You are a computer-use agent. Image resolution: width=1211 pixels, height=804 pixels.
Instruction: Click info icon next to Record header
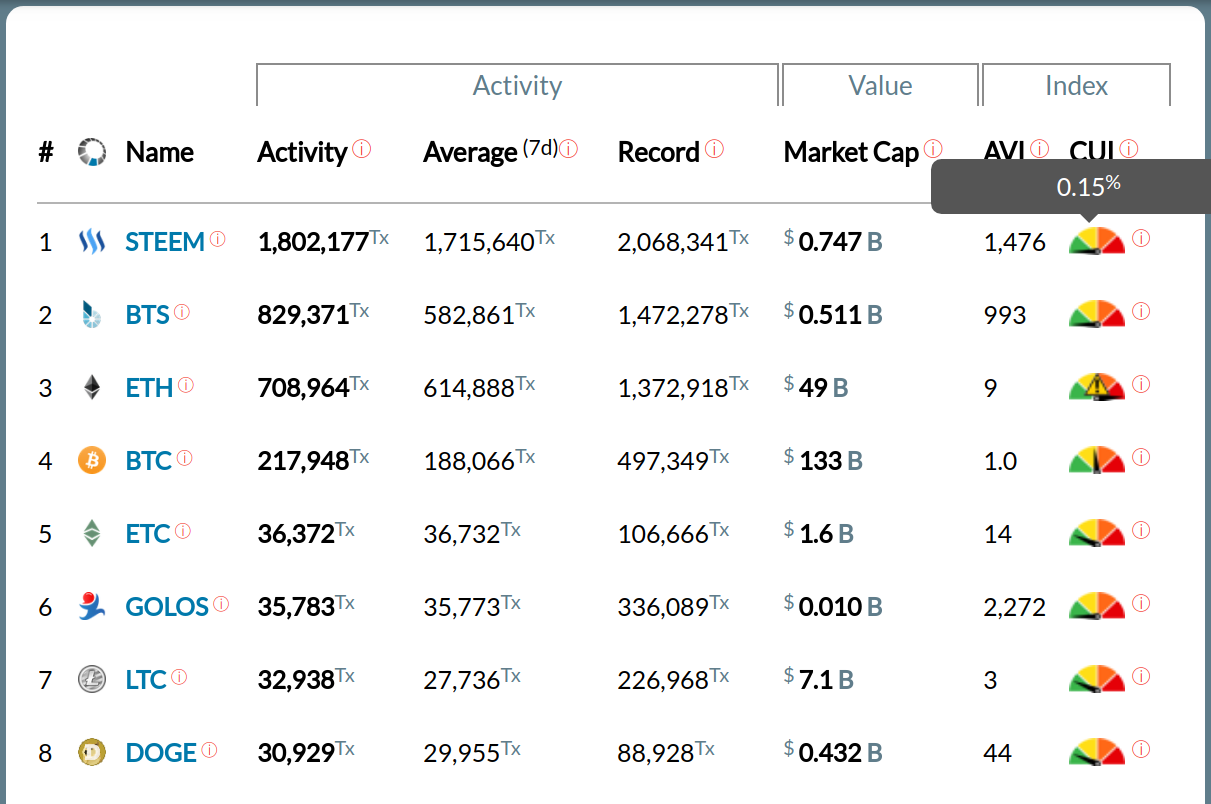tap(714, 149)
